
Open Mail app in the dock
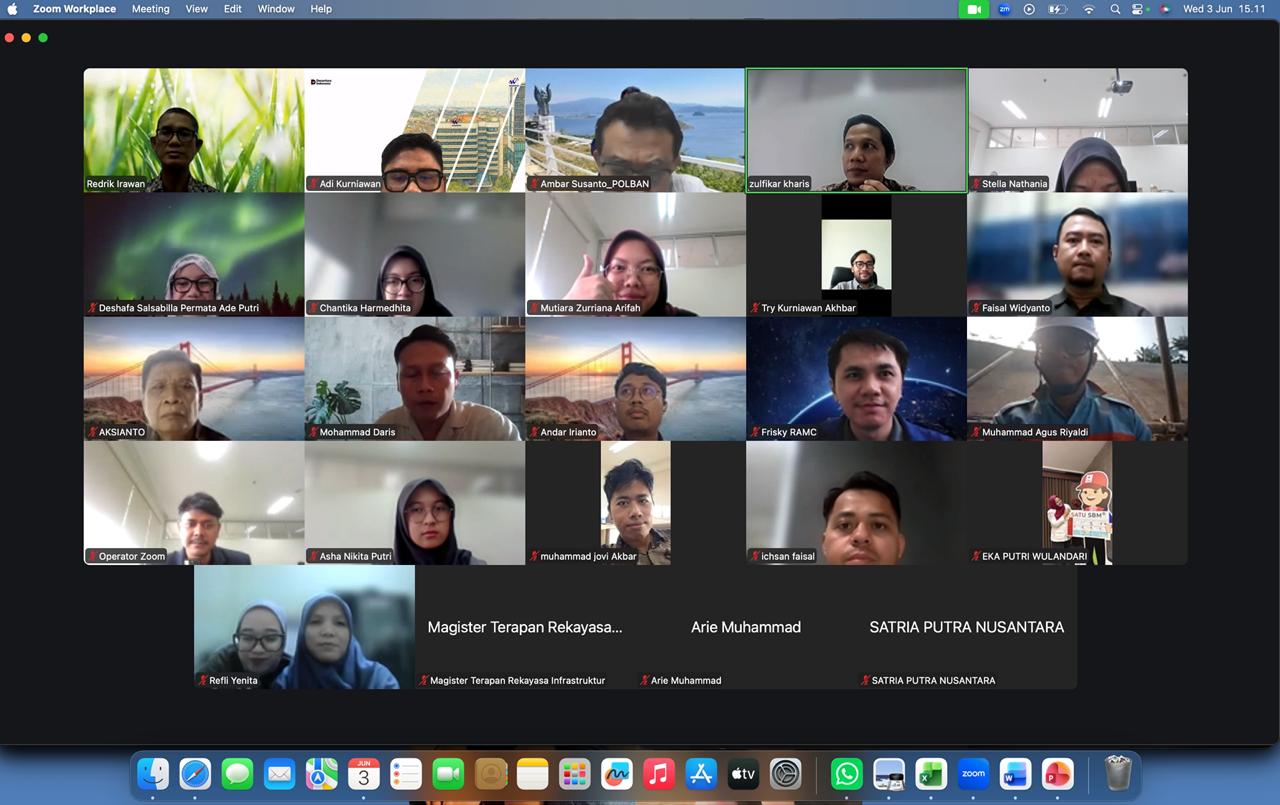tap(279, 774)
